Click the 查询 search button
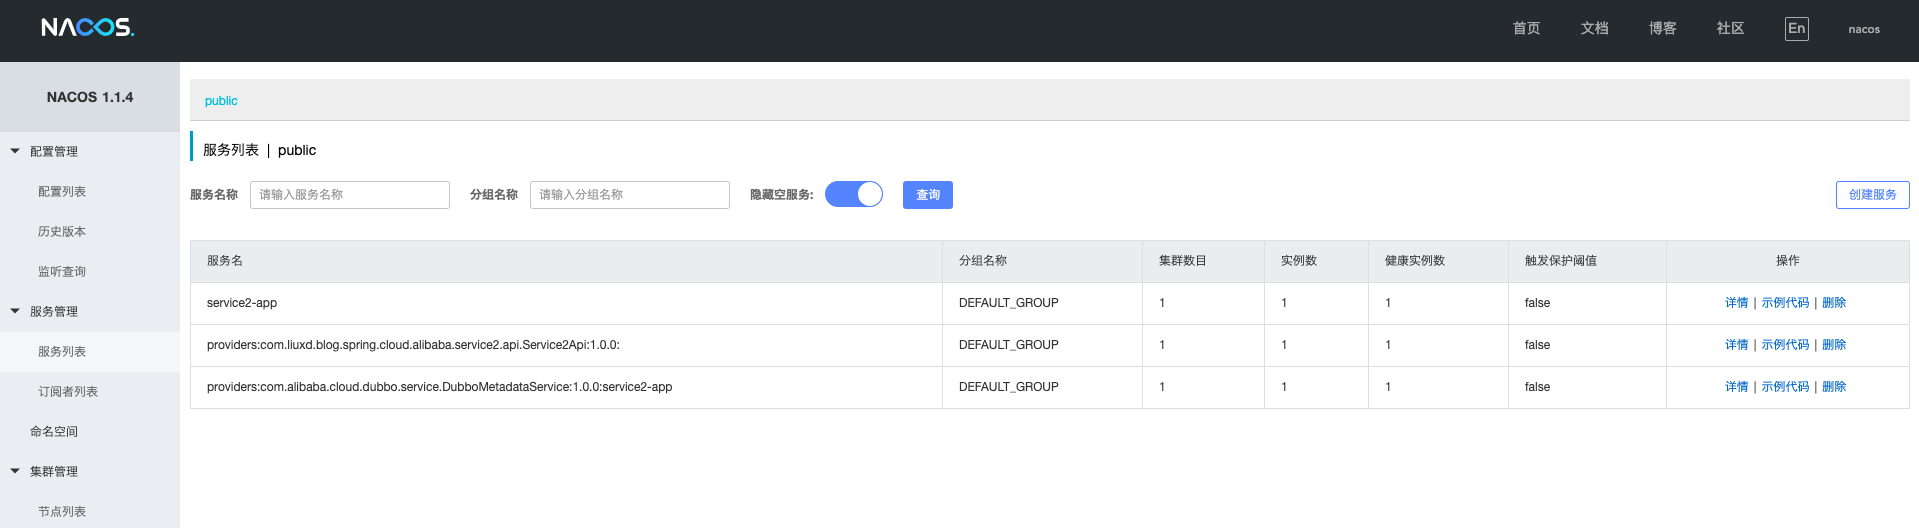This screenshot has width=1919, height=528. 928,195
